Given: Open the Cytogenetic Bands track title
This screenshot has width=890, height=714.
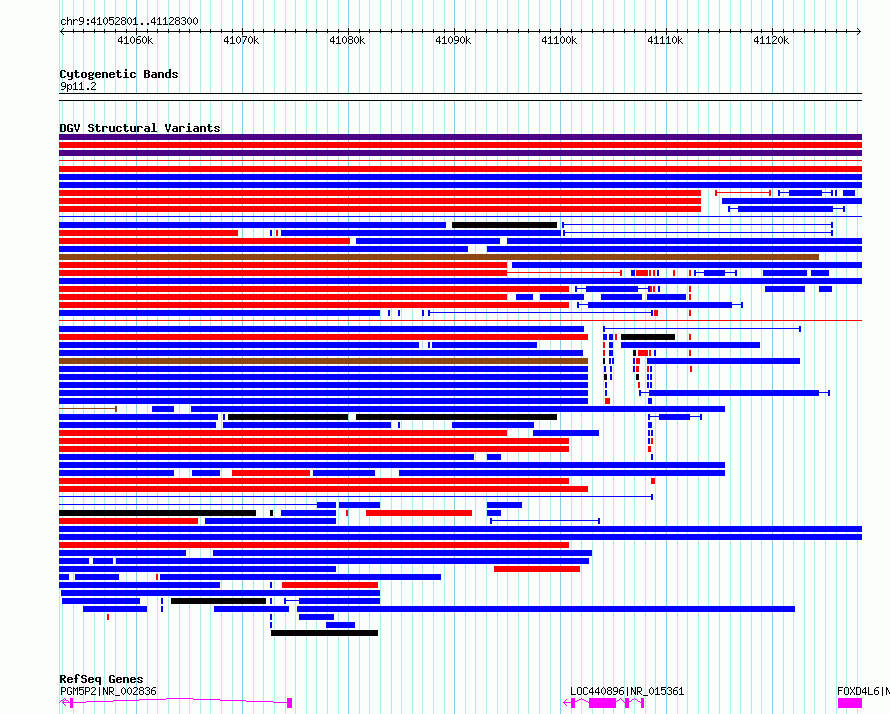Looking at the screenshot, I should point(119,74).
